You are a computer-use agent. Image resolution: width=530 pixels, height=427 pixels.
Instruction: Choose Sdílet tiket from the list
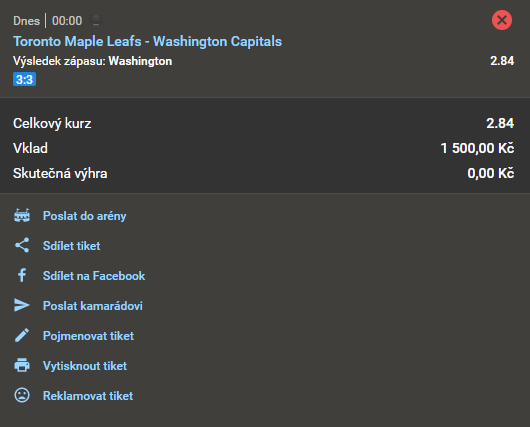(x=71, y=246)
